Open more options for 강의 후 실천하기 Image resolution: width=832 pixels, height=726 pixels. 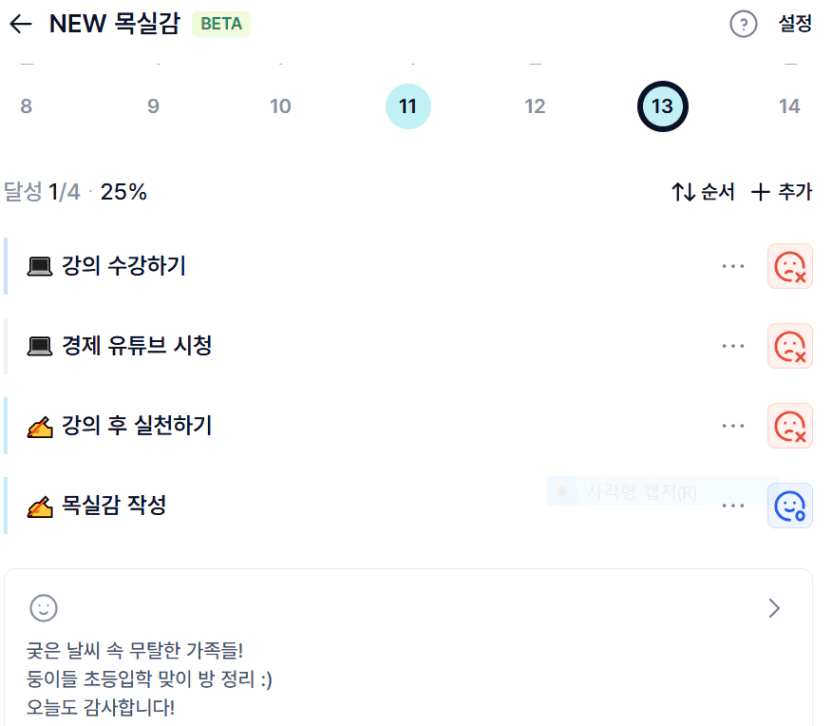733,426
